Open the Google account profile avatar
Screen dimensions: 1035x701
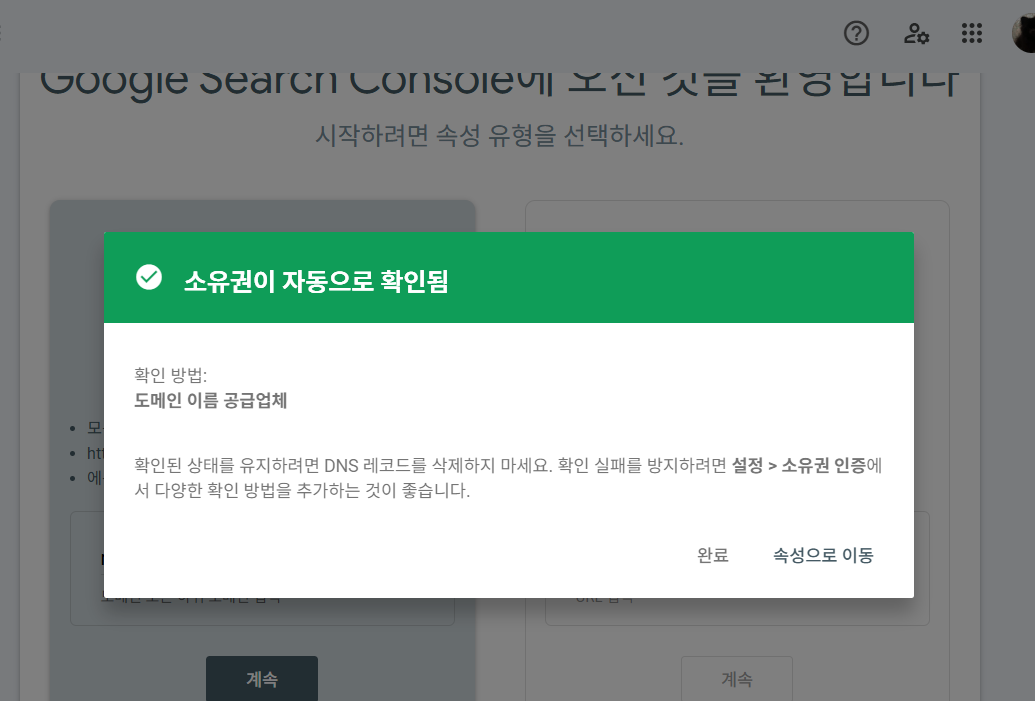tap(1024, 33)
